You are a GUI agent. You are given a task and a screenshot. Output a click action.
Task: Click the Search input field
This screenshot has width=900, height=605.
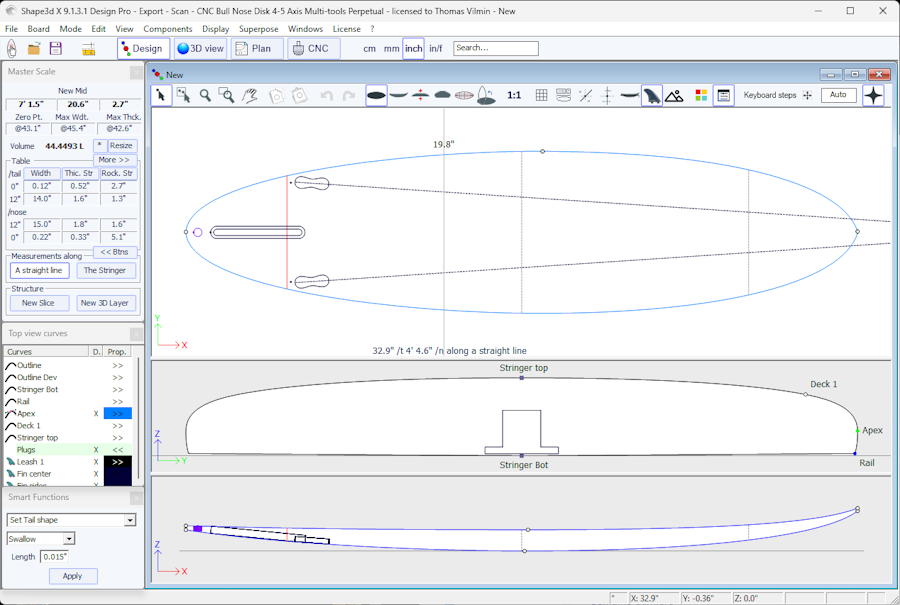[496, 48]
